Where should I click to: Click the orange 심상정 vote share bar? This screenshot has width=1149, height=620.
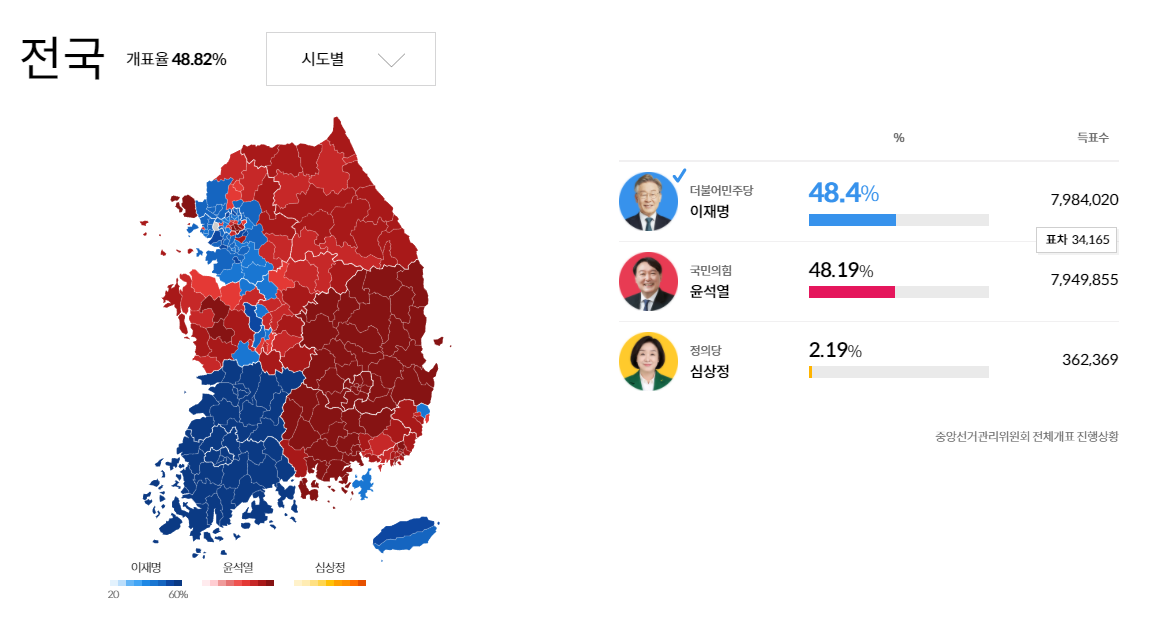point(810,372)
